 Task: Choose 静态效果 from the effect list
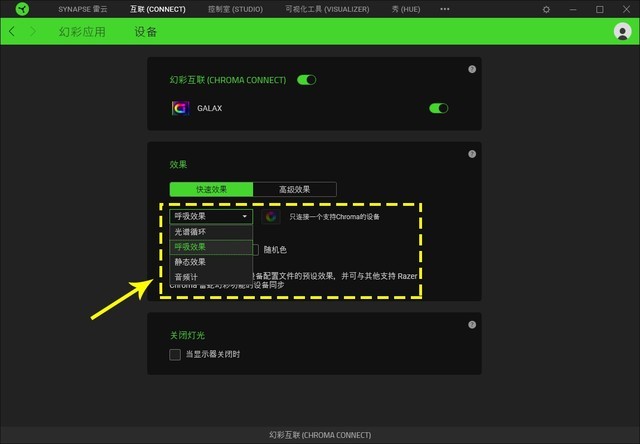(211, 262)
